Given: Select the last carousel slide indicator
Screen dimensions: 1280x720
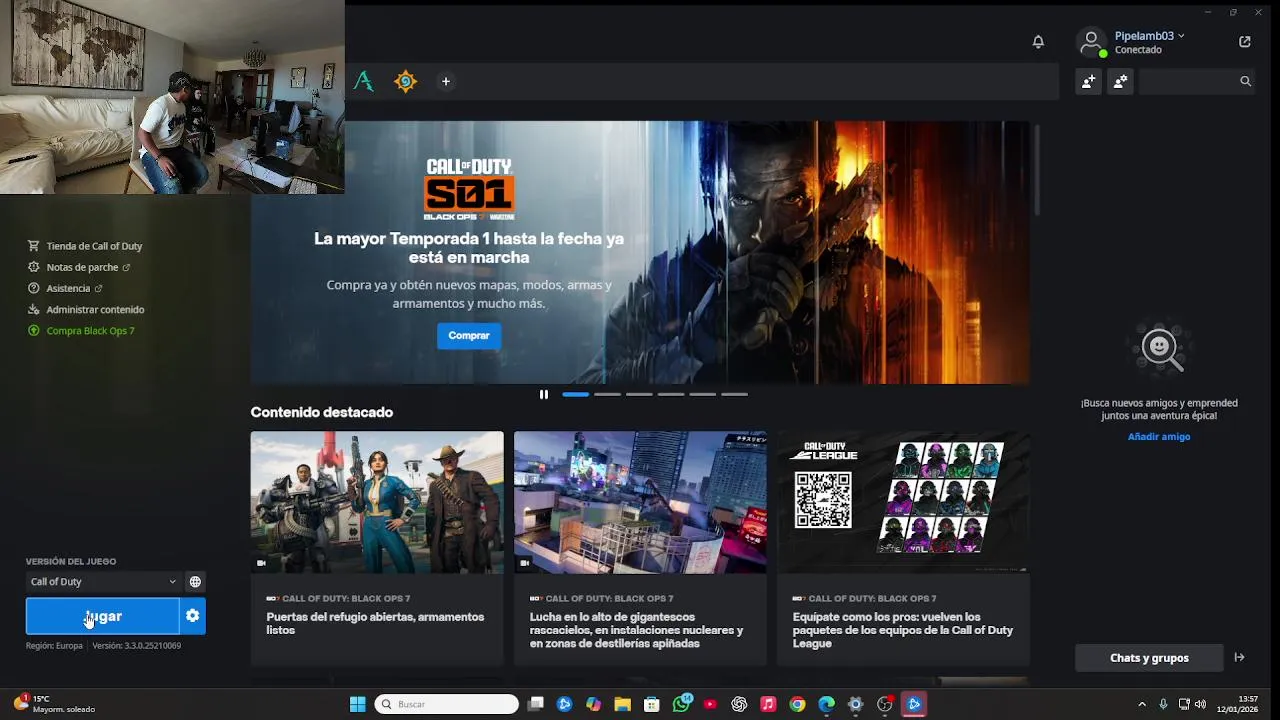Looking at the screenshot, I should pyautogui.click(x=734, y=394).
